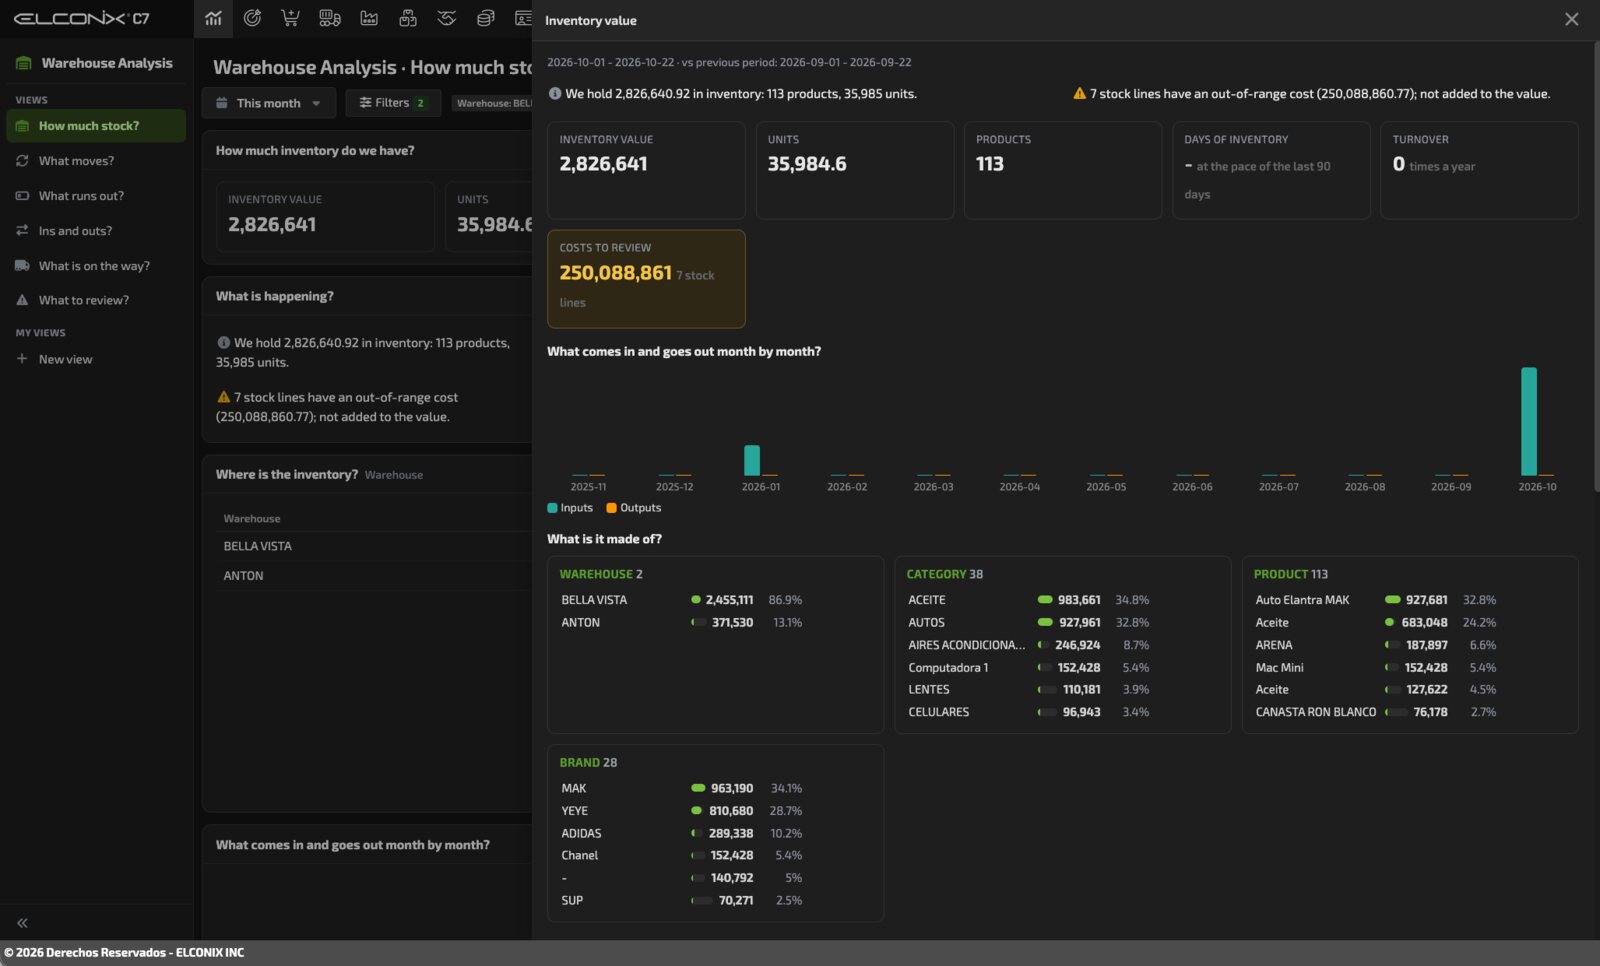
Task: Open 'What to review?' view
Action: [x=96, y=300]
